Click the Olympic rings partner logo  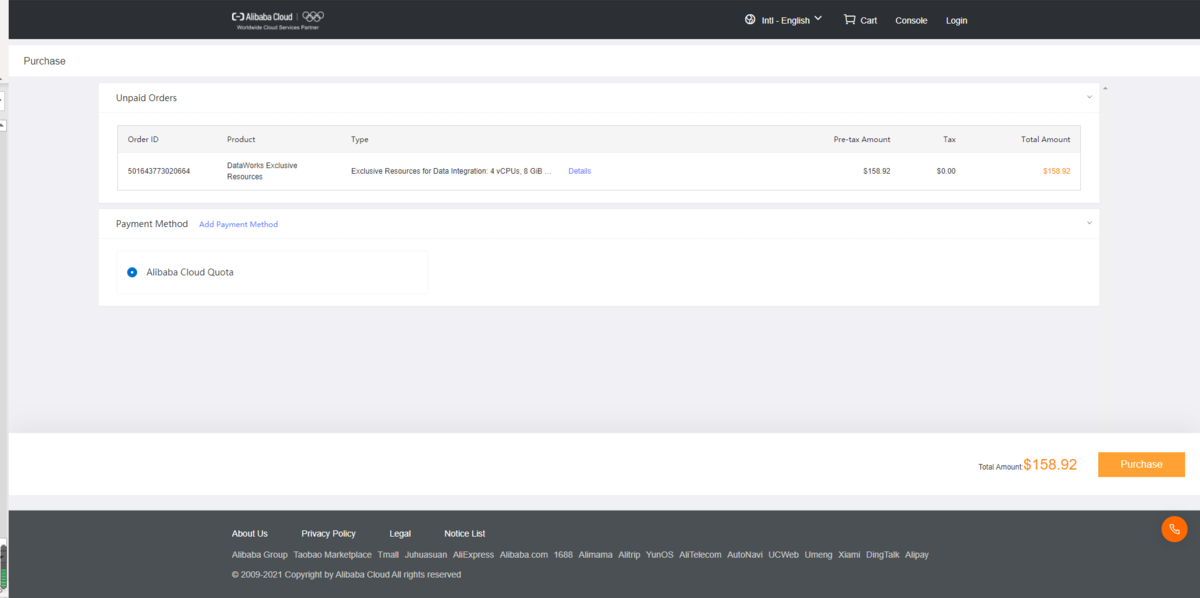coord(314,16)
